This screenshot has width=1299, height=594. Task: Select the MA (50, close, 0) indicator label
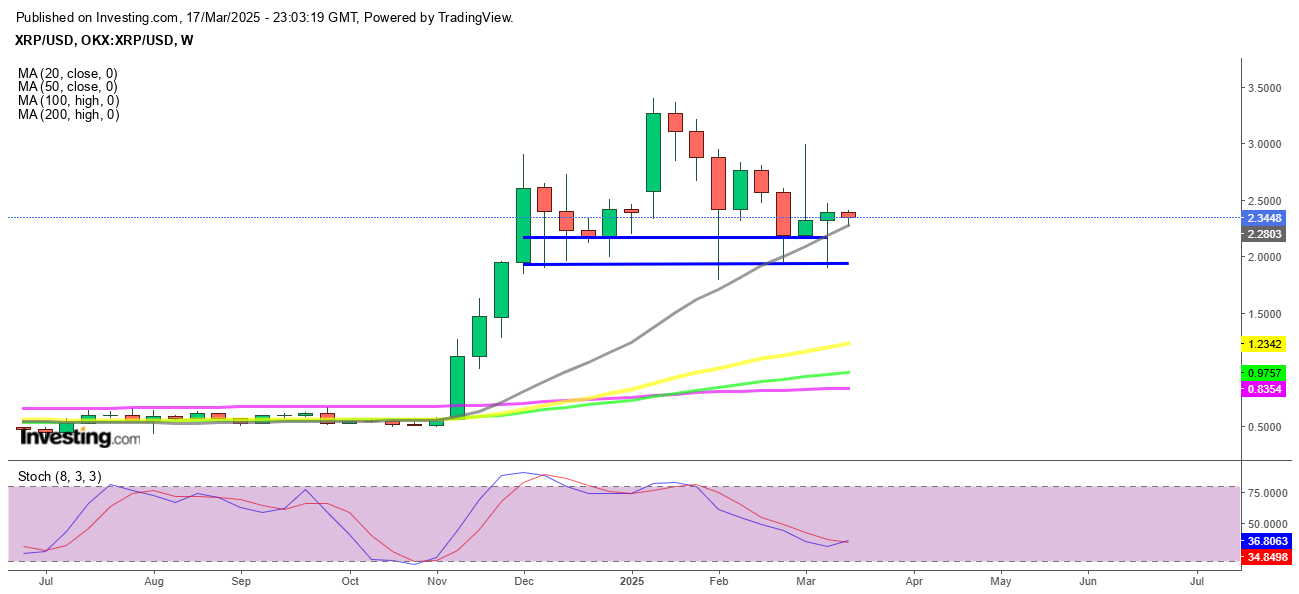coord(68,87)
